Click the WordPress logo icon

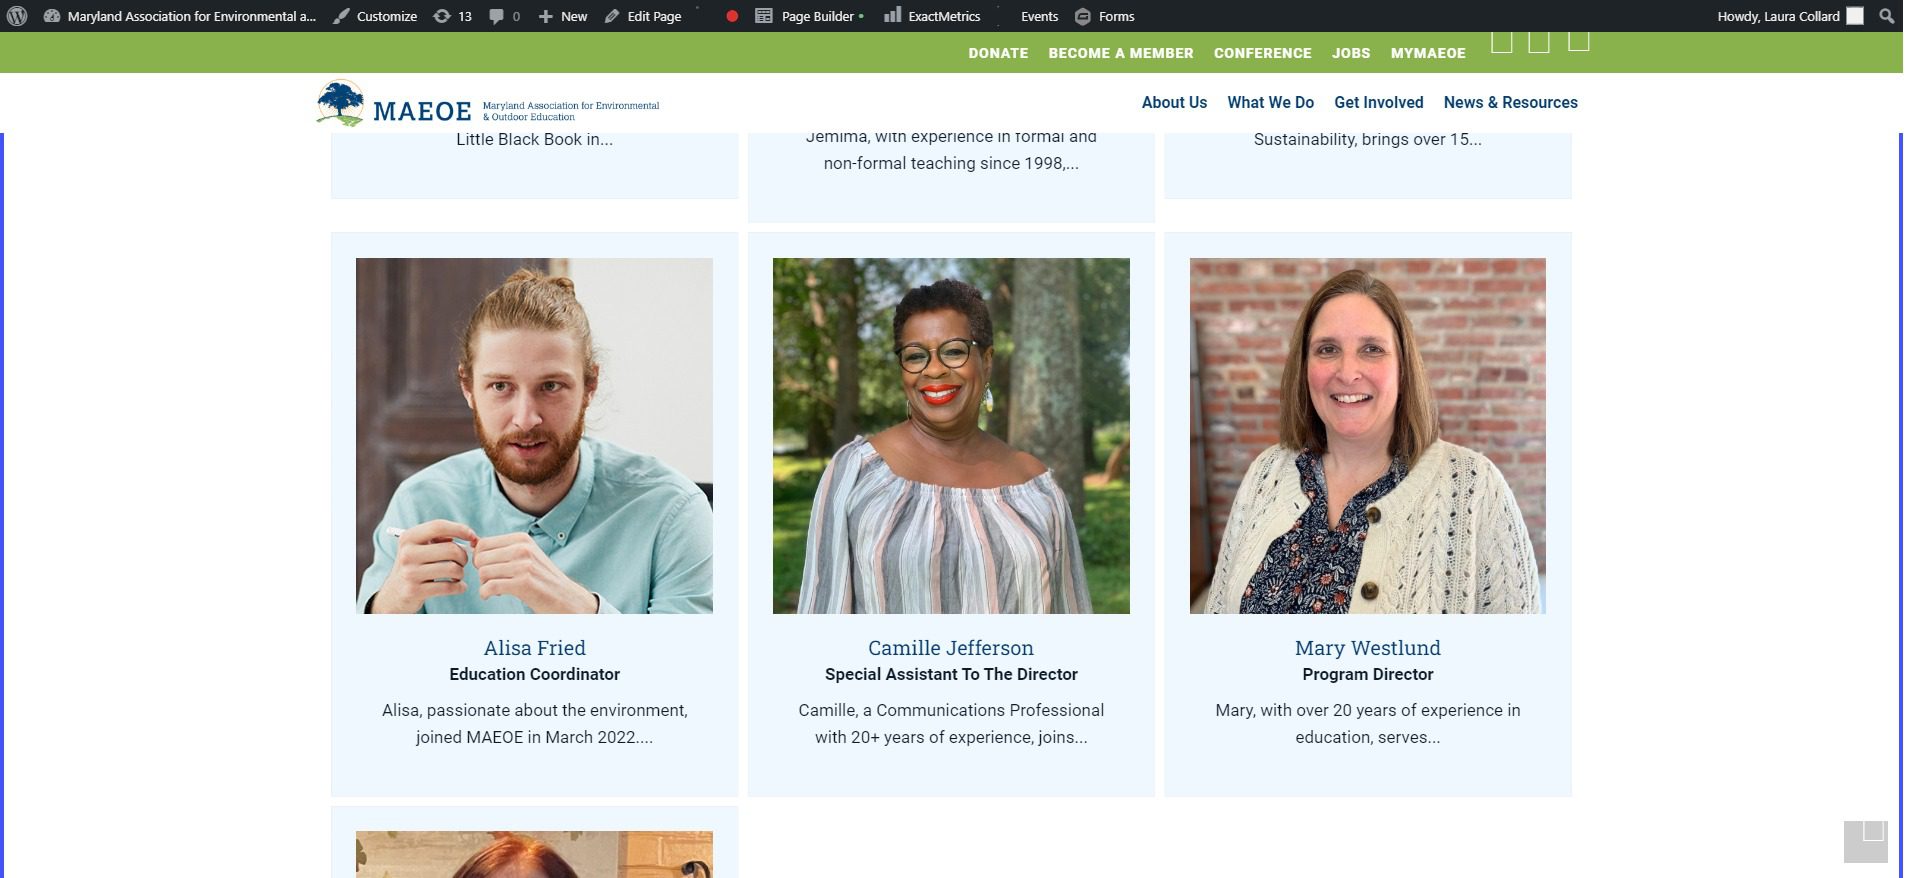(x=17, y=16)
